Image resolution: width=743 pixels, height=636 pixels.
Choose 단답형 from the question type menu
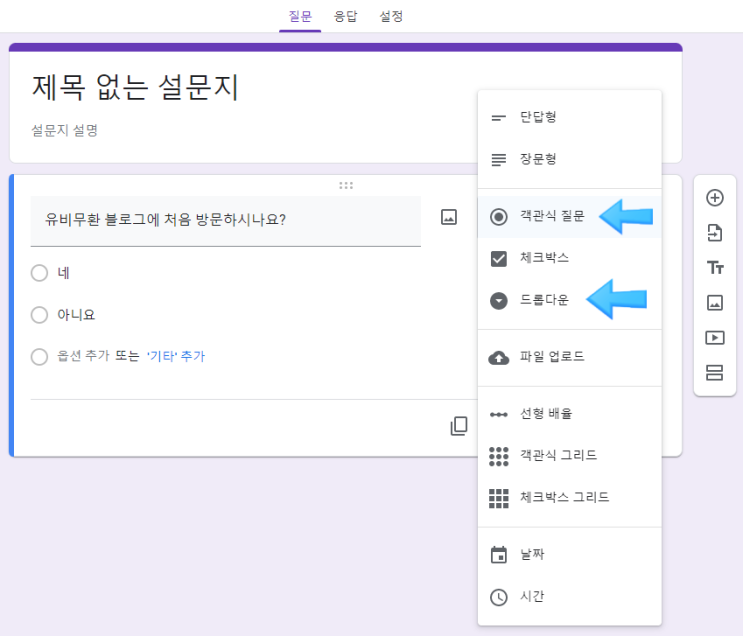(x=570, y=117)
